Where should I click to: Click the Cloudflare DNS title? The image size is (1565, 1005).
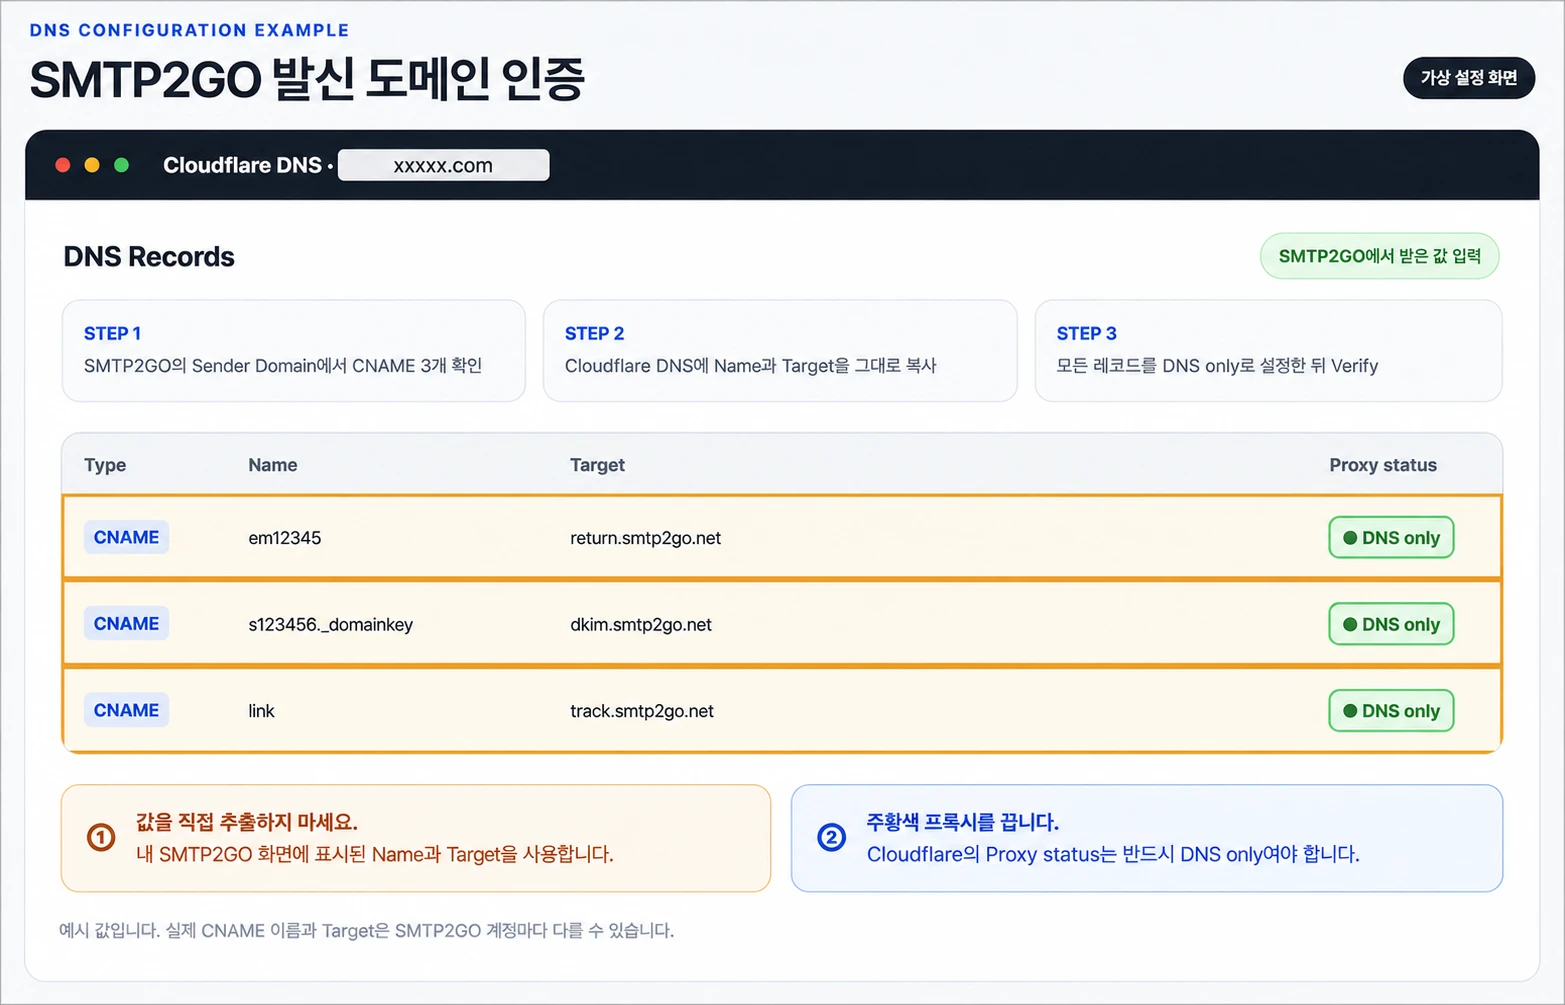point(243,165)
